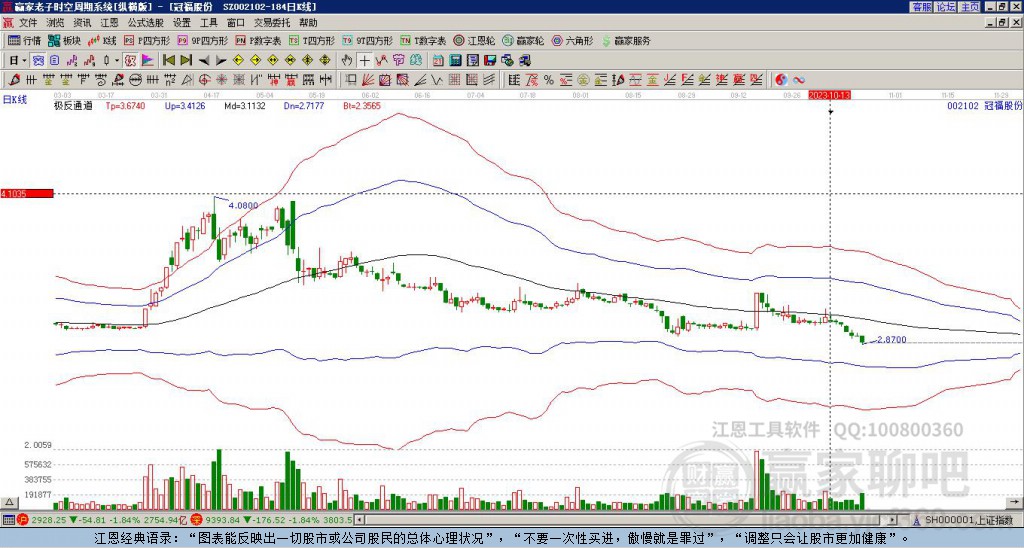The image size is (1024, 548).
Task: Open the T数字表 time table
Action: pos(423,40)
